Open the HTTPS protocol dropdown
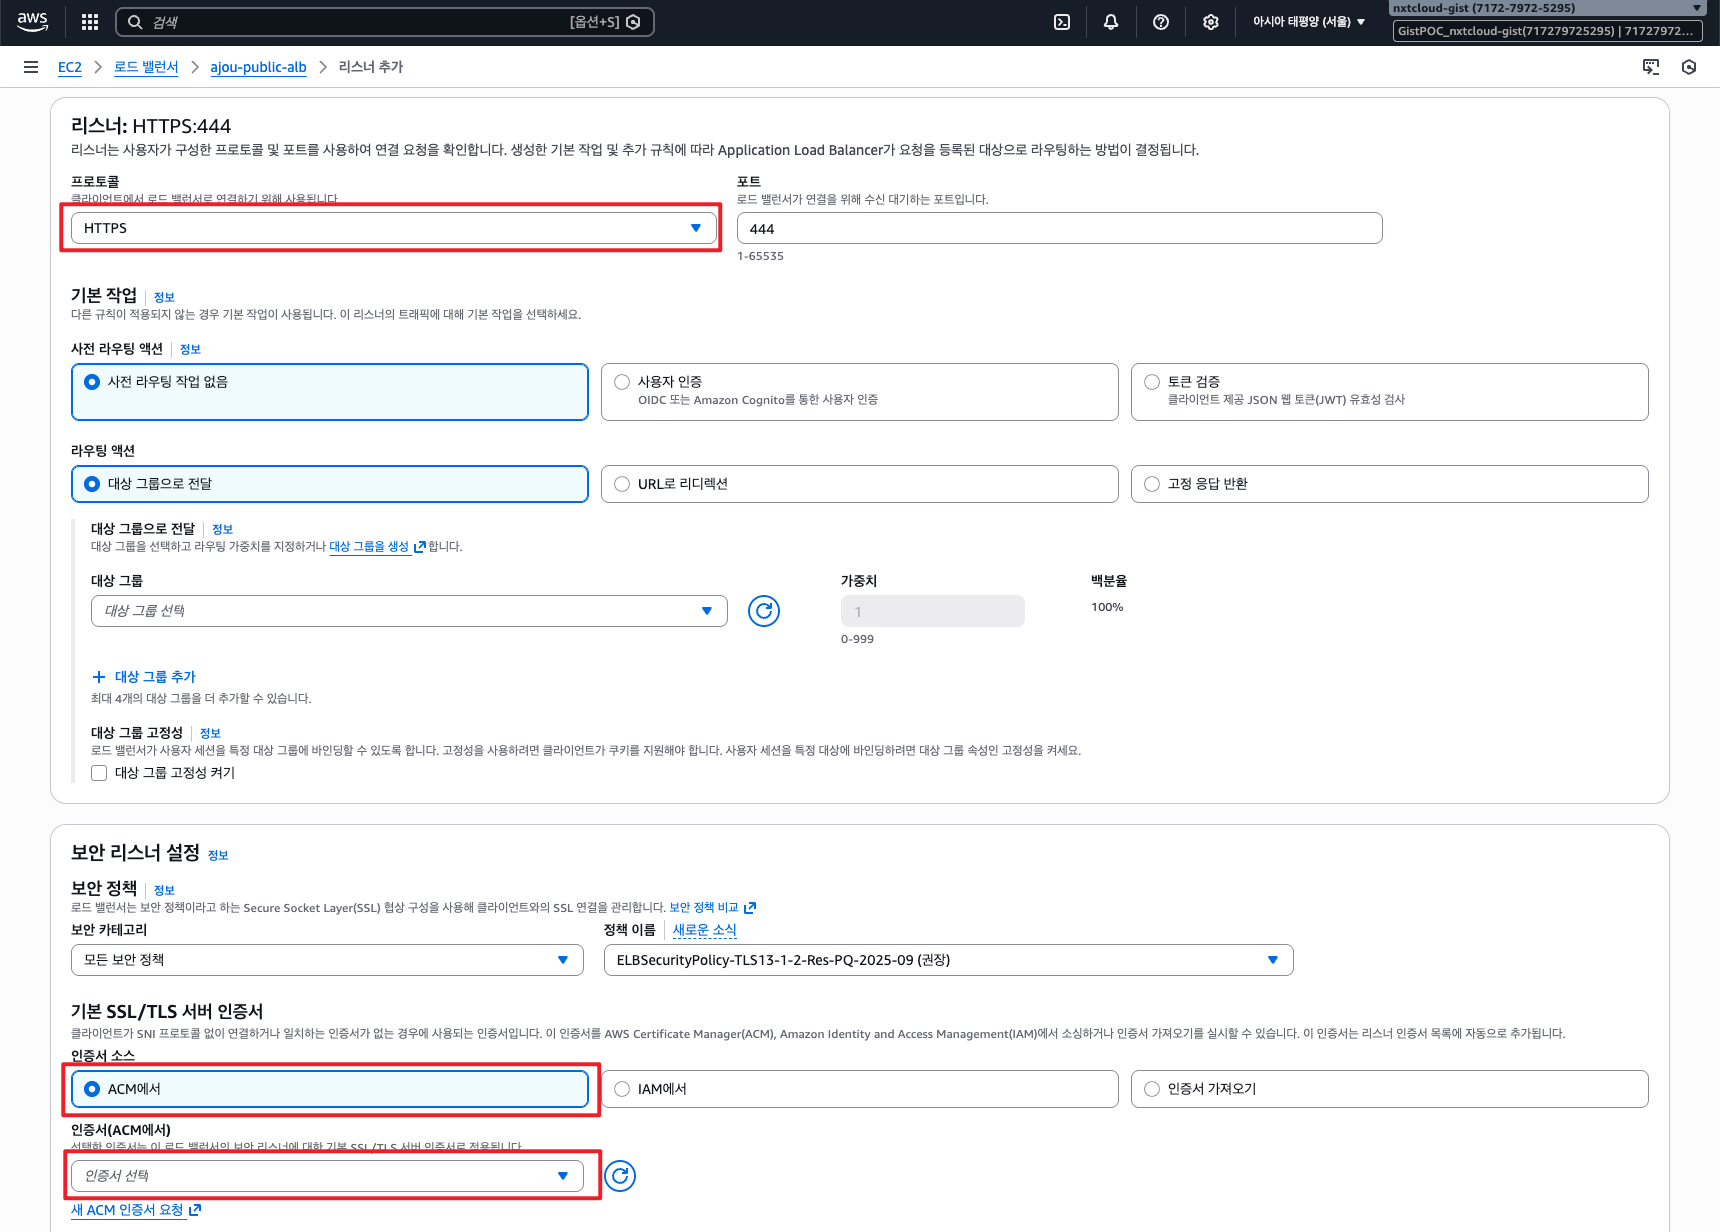The image size is (1720, 1232). click(x=394, y=228)
